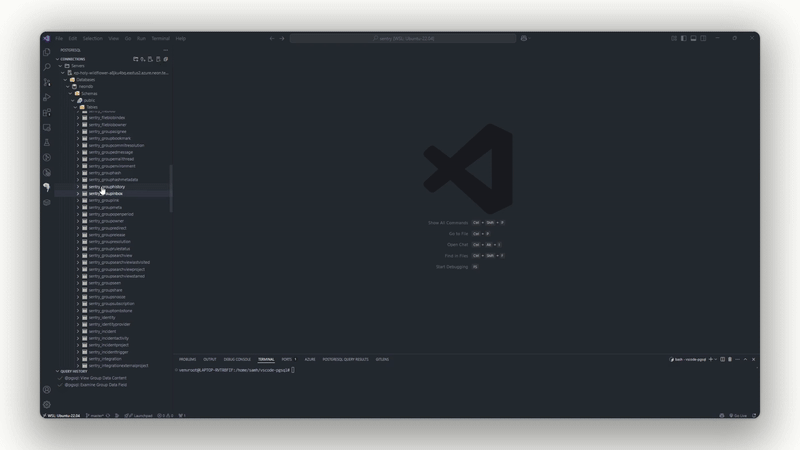Click the command center search box
Image resolution: width=800 pixels, height=450 pixels.
tap(403, 38)
